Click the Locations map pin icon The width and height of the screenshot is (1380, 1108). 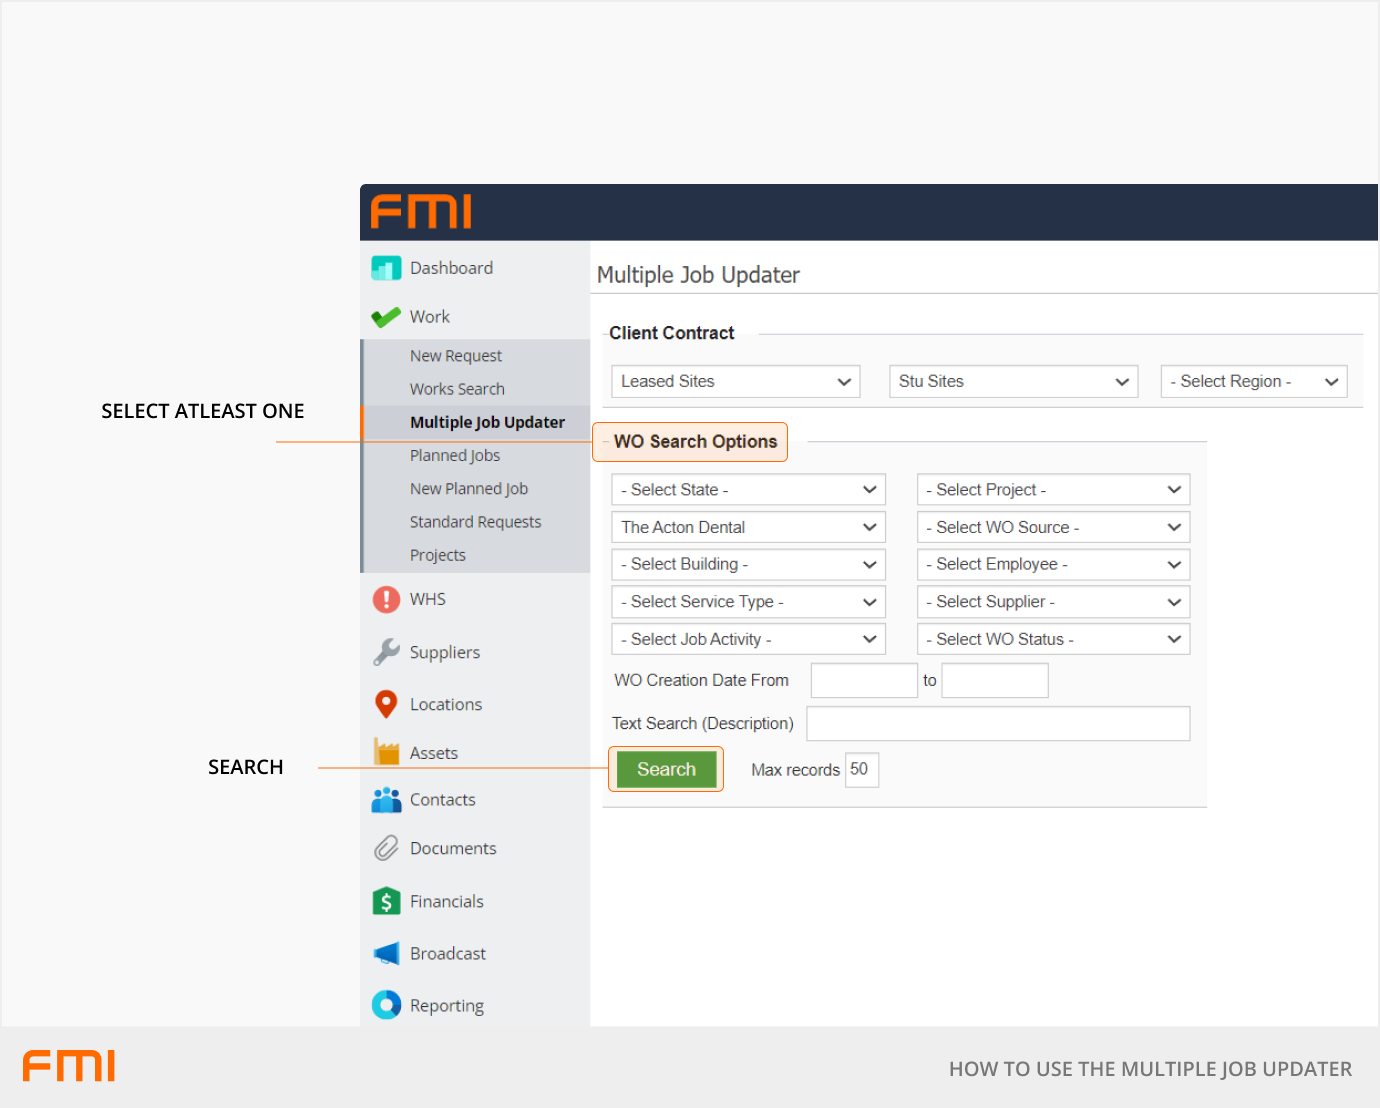(x=386, y=704)
